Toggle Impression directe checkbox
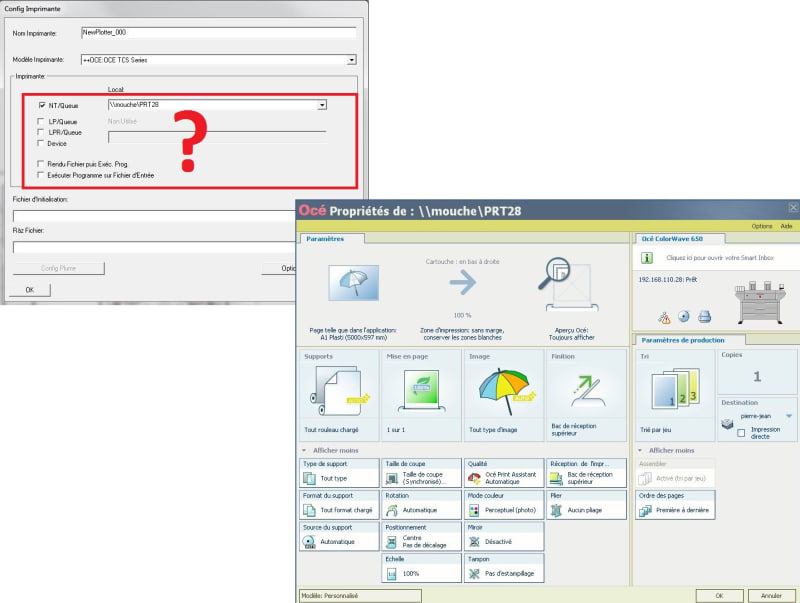 pos(741,433)
